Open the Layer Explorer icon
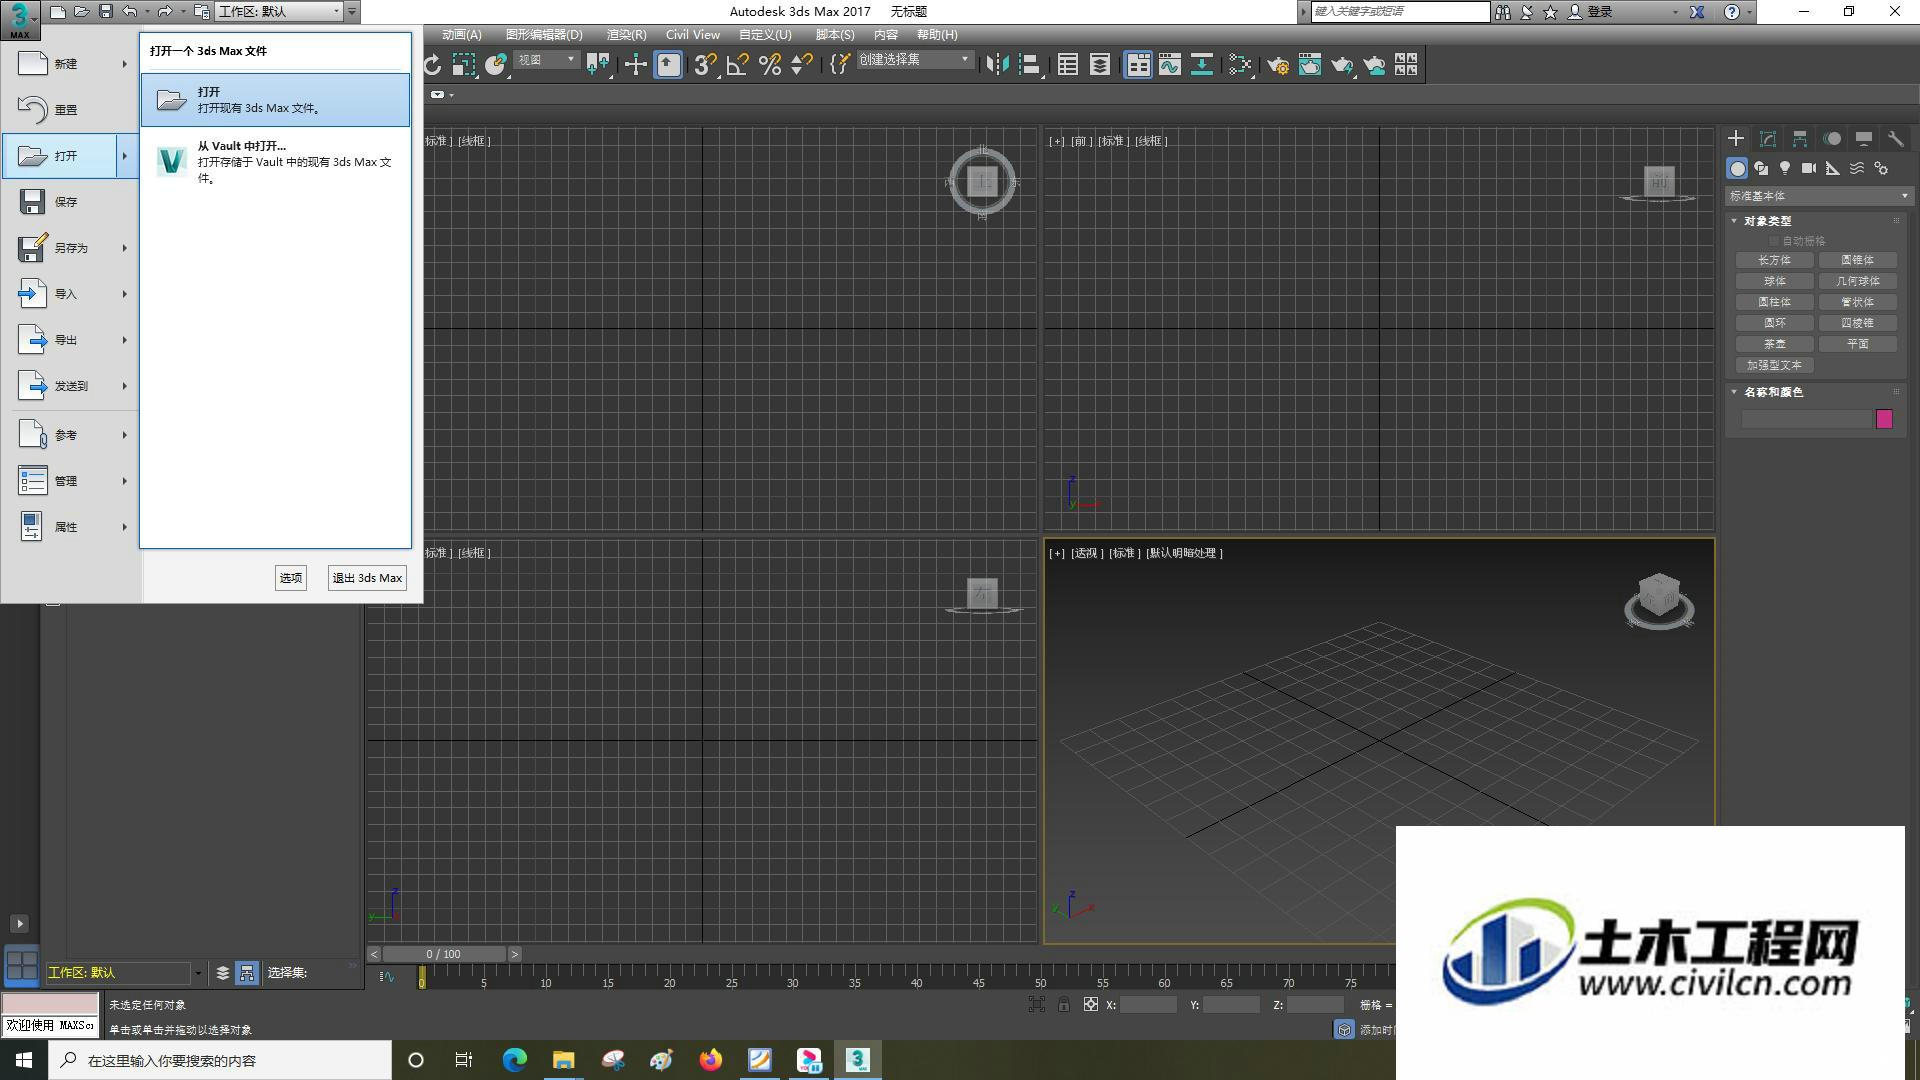Viewport: 1920px width, 1080px height. [x=1100, y=65]
